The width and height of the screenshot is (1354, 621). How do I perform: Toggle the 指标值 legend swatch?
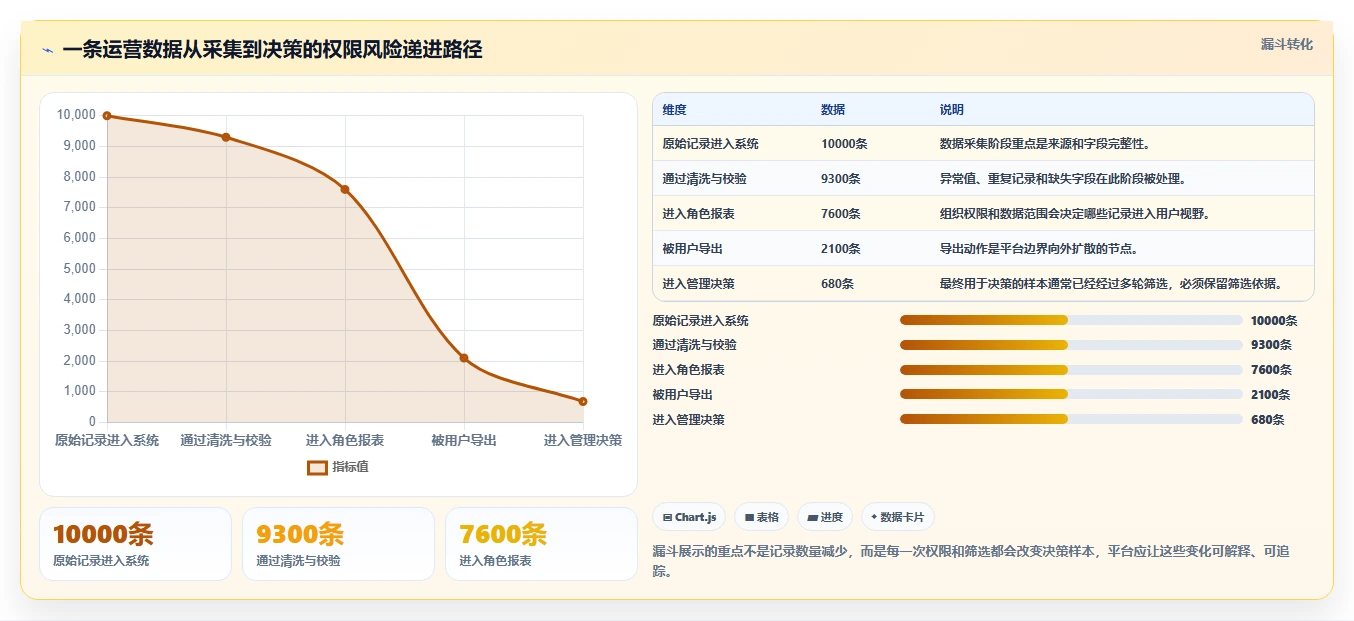[x=317, y=467]
